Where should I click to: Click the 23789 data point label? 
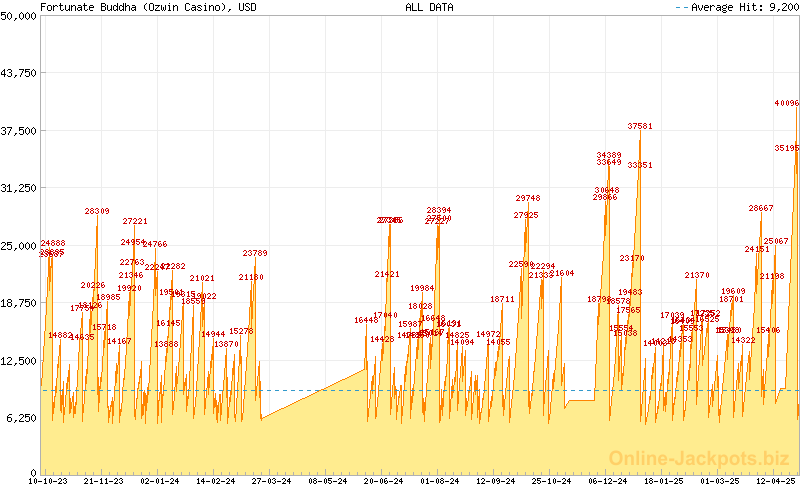point(255,254)
